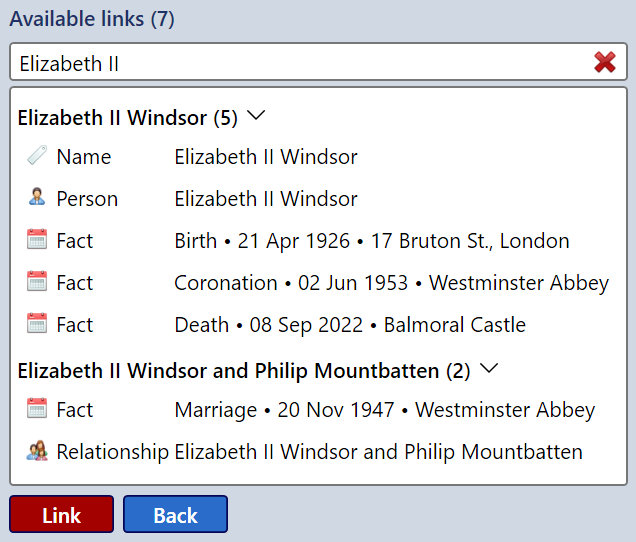Select Birth 21 Apr 1926 Bruton St. fact
Image resolution: width=636 pixels, height=542 pixels.
pos(372,241)
